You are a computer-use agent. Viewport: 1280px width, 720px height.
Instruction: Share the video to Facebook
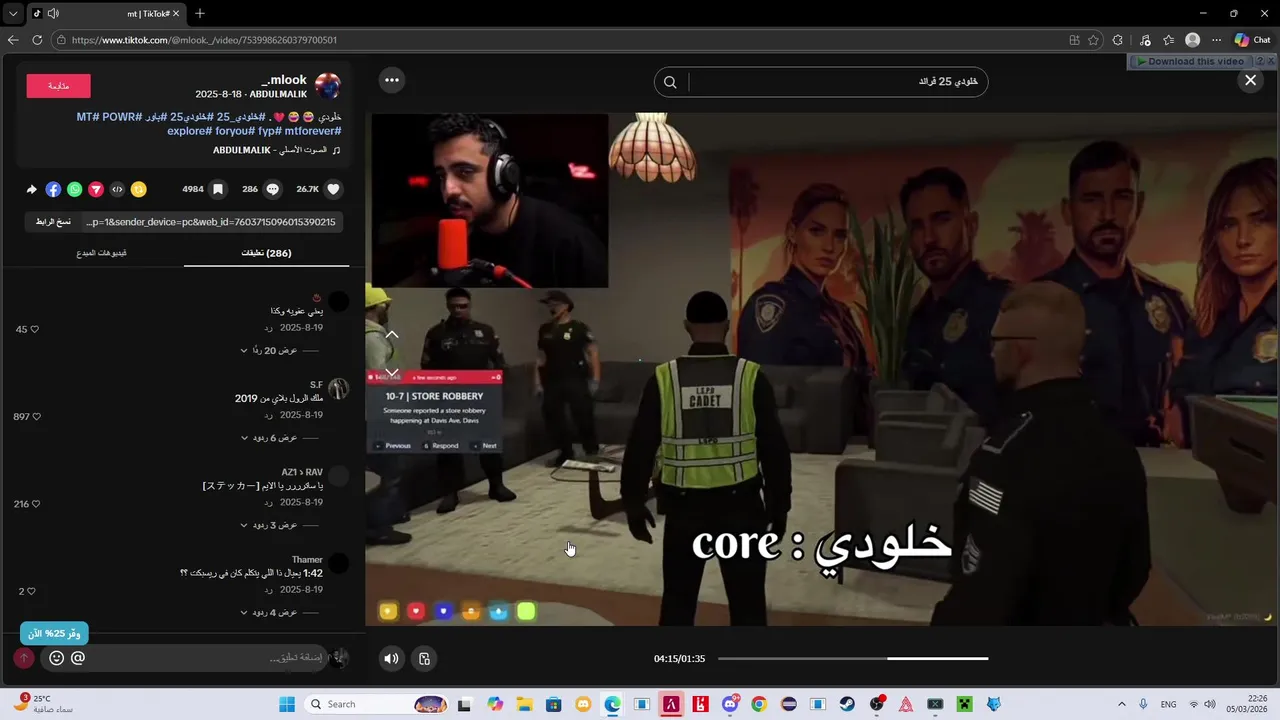[x=53, y=189]
